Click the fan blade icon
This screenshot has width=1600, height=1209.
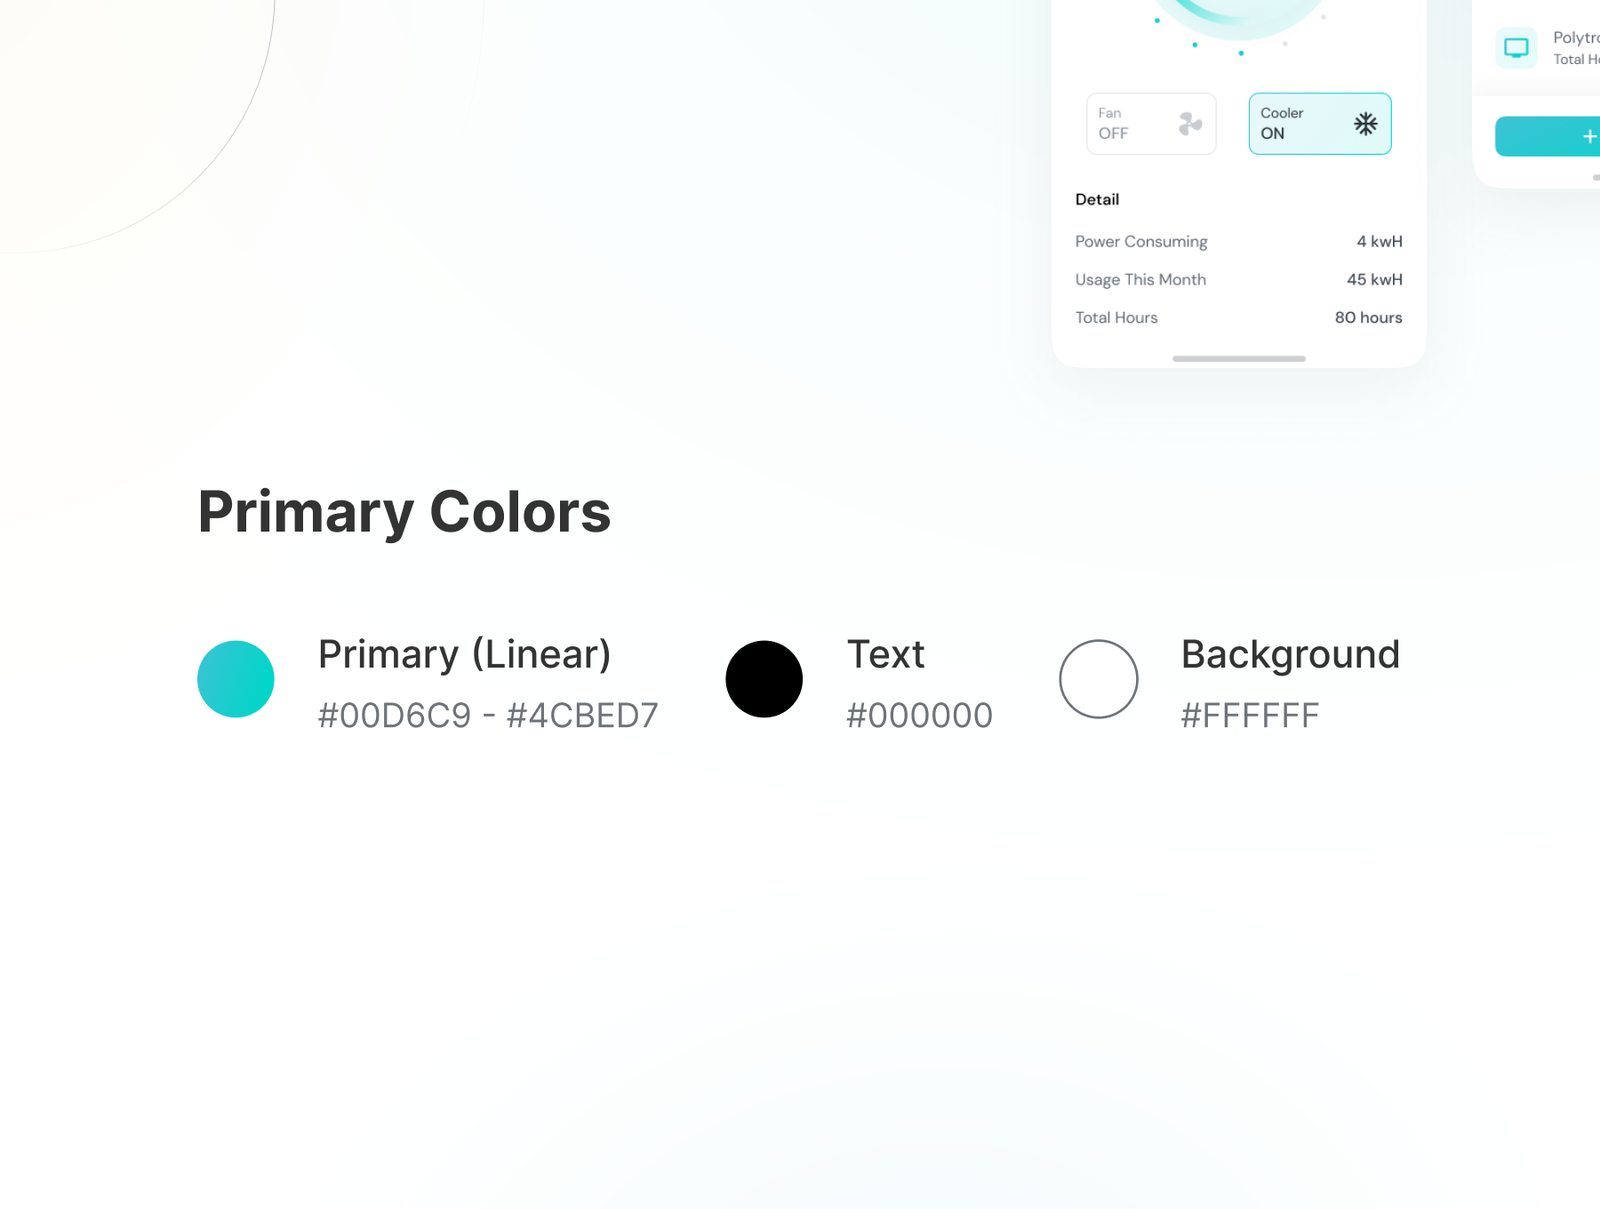1190,124
